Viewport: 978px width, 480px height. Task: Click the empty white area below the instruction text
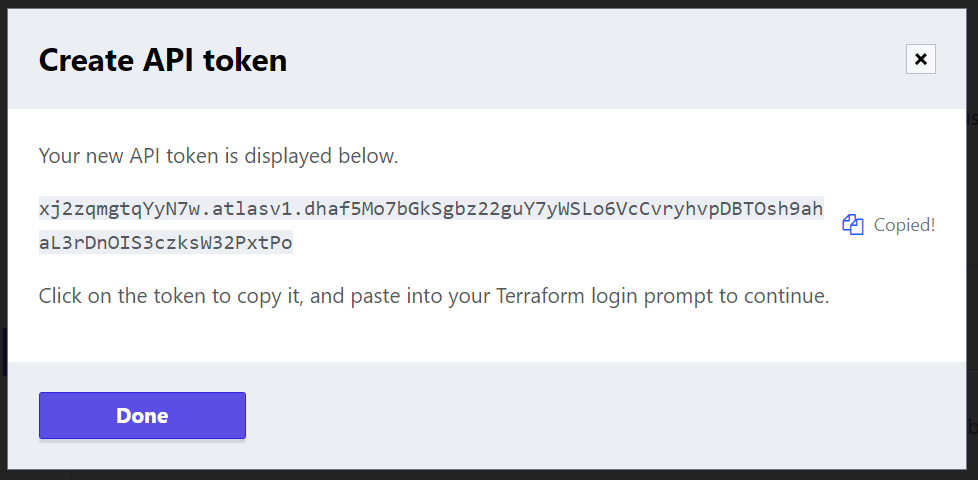487,337
